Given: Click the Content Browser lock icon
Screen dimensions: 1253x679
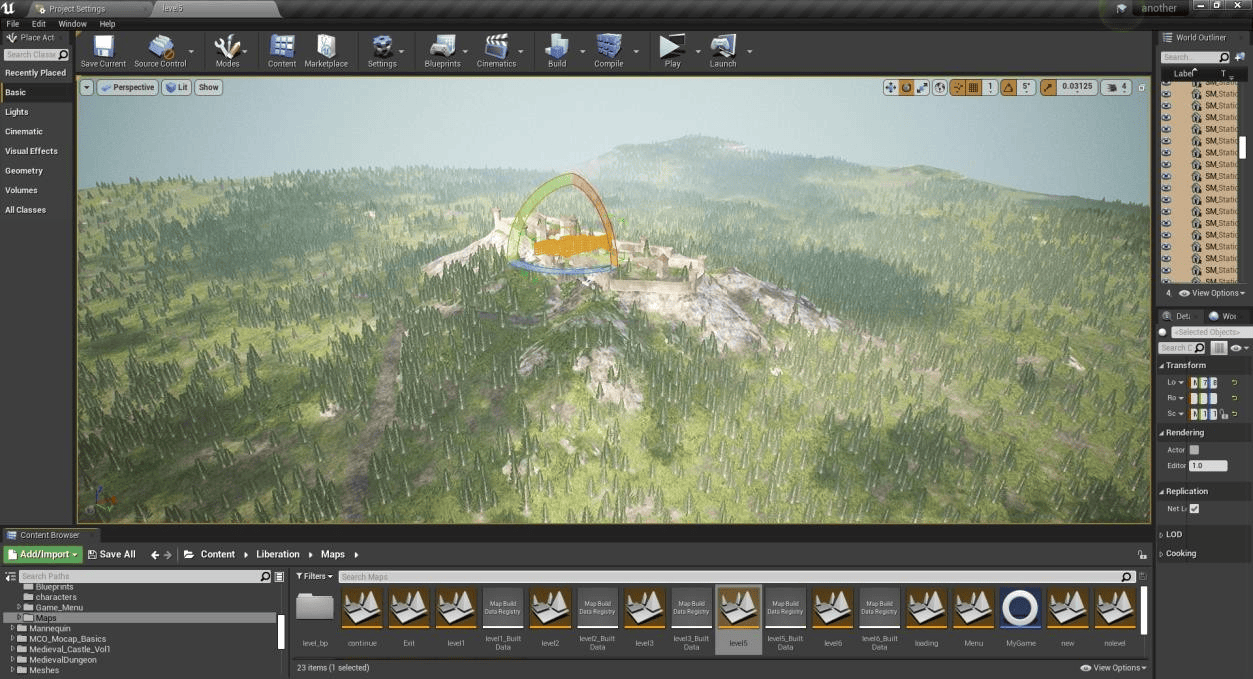Looking at the screenshot, I should pos(1142,554).
